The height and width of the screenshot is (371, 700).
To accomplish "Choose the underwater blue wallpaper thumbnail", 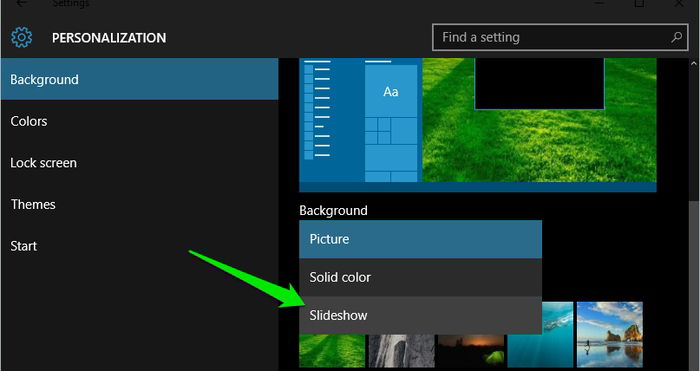I will [540, 335].
